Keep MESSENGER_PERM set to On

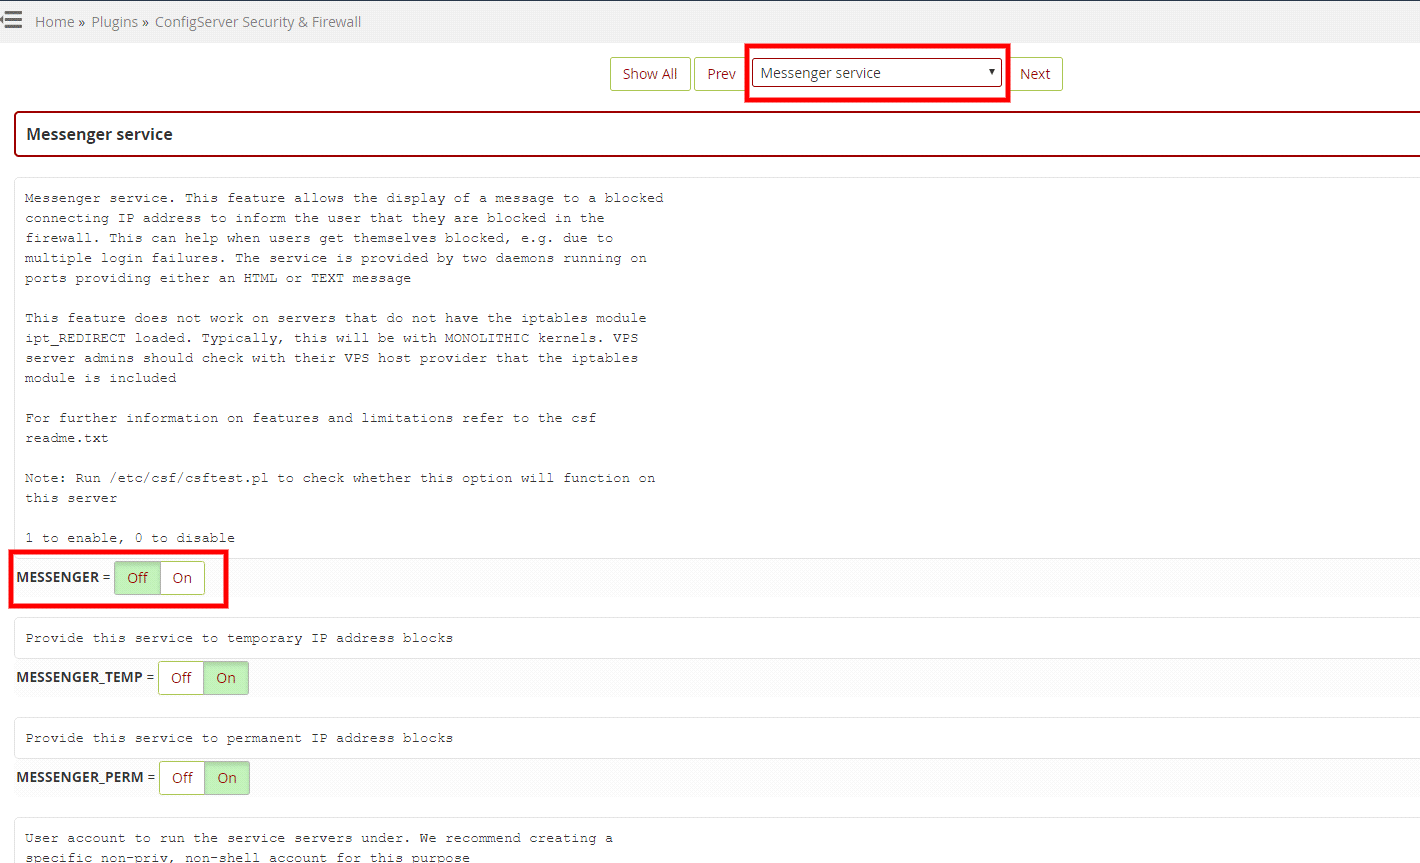[x=226, y=777]
